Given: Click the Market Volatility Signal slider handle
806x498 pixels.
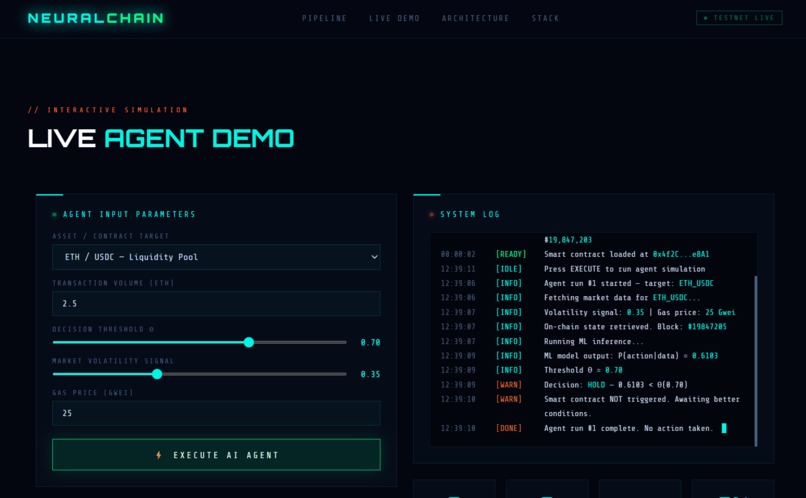Looking at the screenshot, I should (157, 374).
